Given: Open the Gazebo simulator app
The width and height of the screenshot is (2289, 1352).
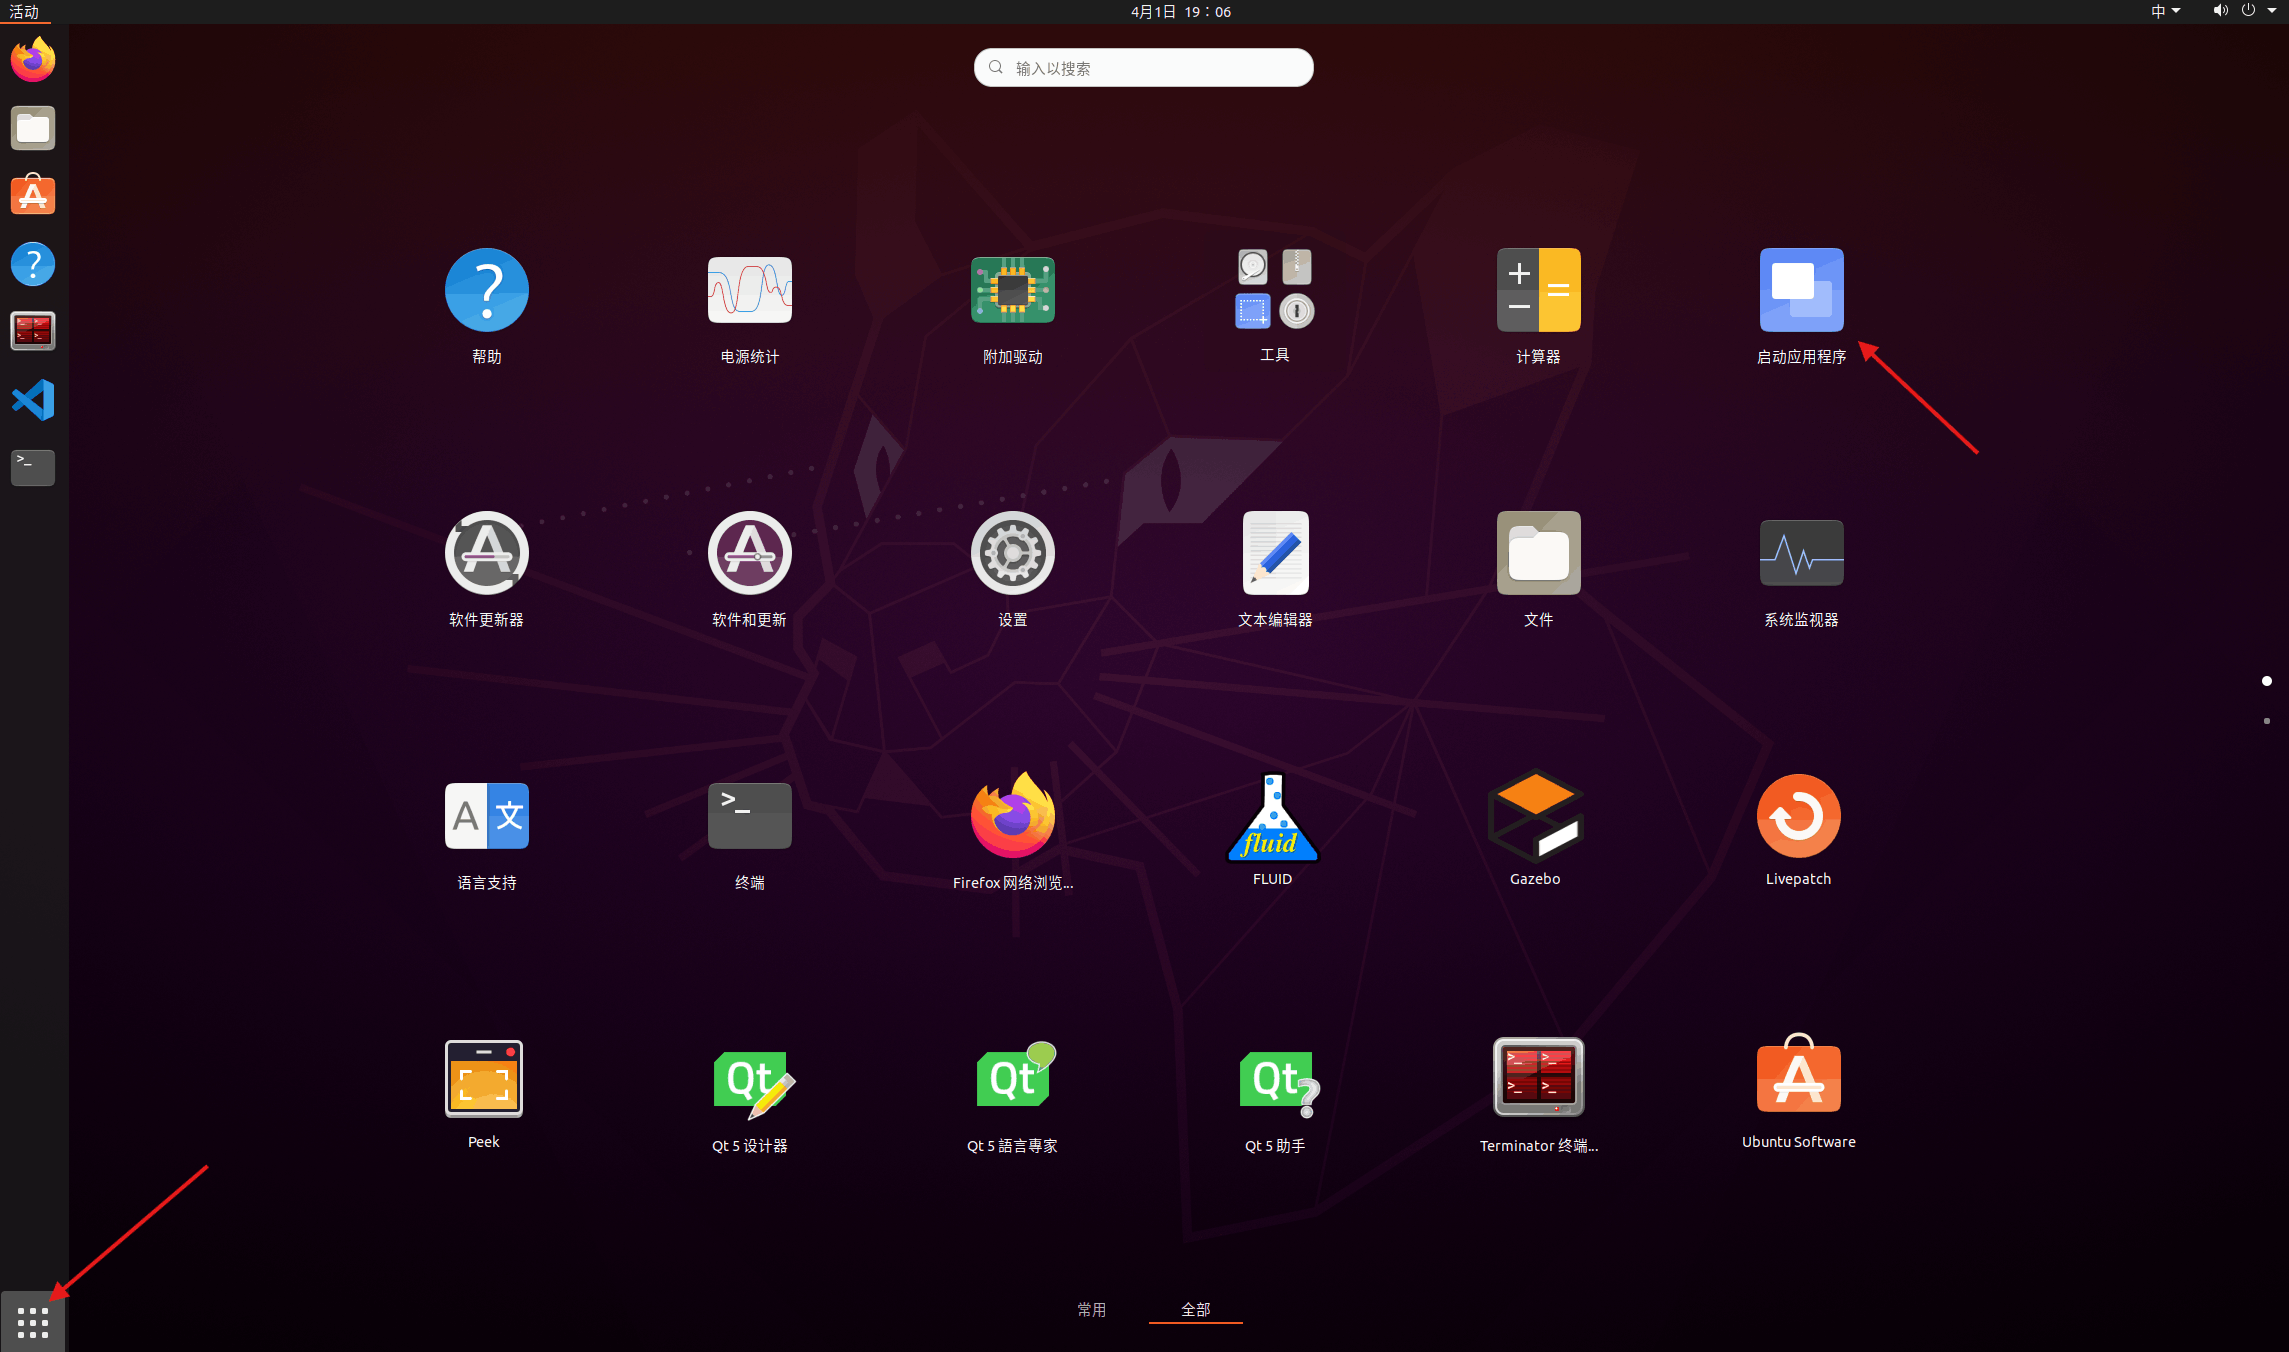Looking at the screenshot, I should point(1535,816).
